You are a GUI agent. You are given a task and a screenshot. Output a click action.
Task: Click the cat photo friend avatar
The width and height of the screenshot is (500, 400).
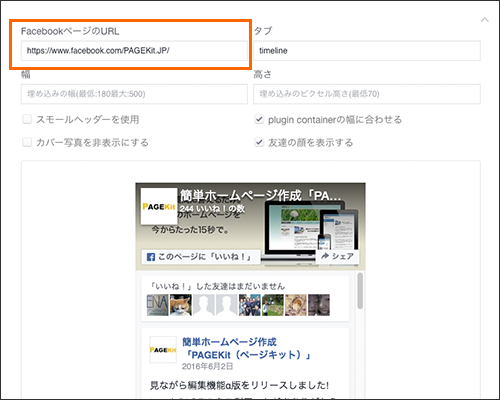pyautogui.click(x=181, y=305)
